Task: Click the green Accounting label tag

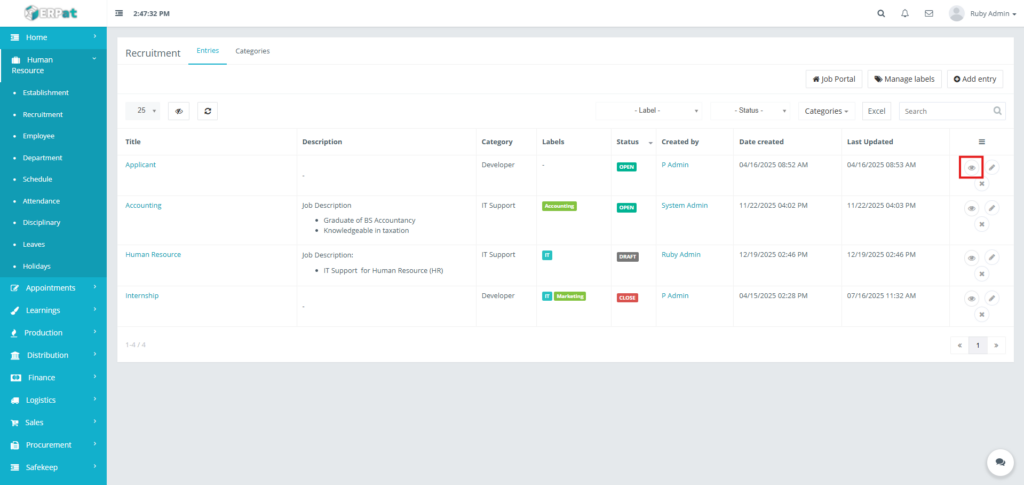Action: pos(559,207)
